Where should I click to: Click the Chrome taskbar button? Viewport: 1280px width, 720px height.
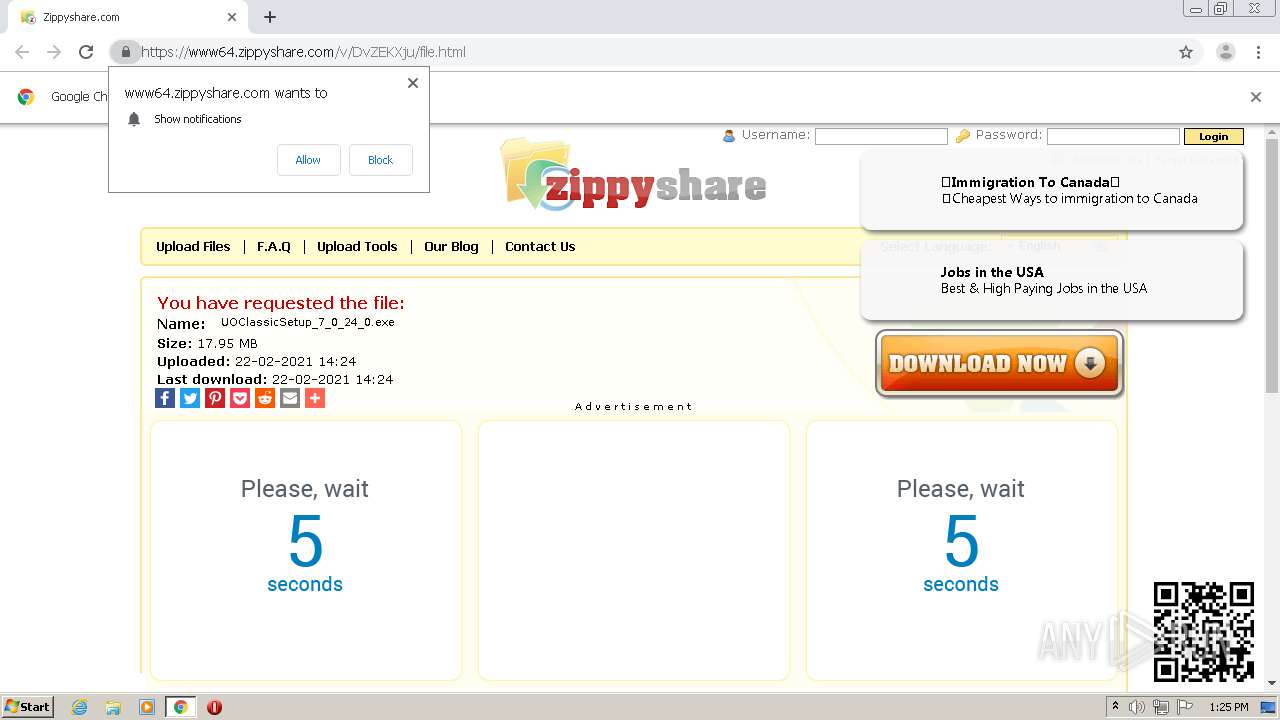(x=180, y=707)
